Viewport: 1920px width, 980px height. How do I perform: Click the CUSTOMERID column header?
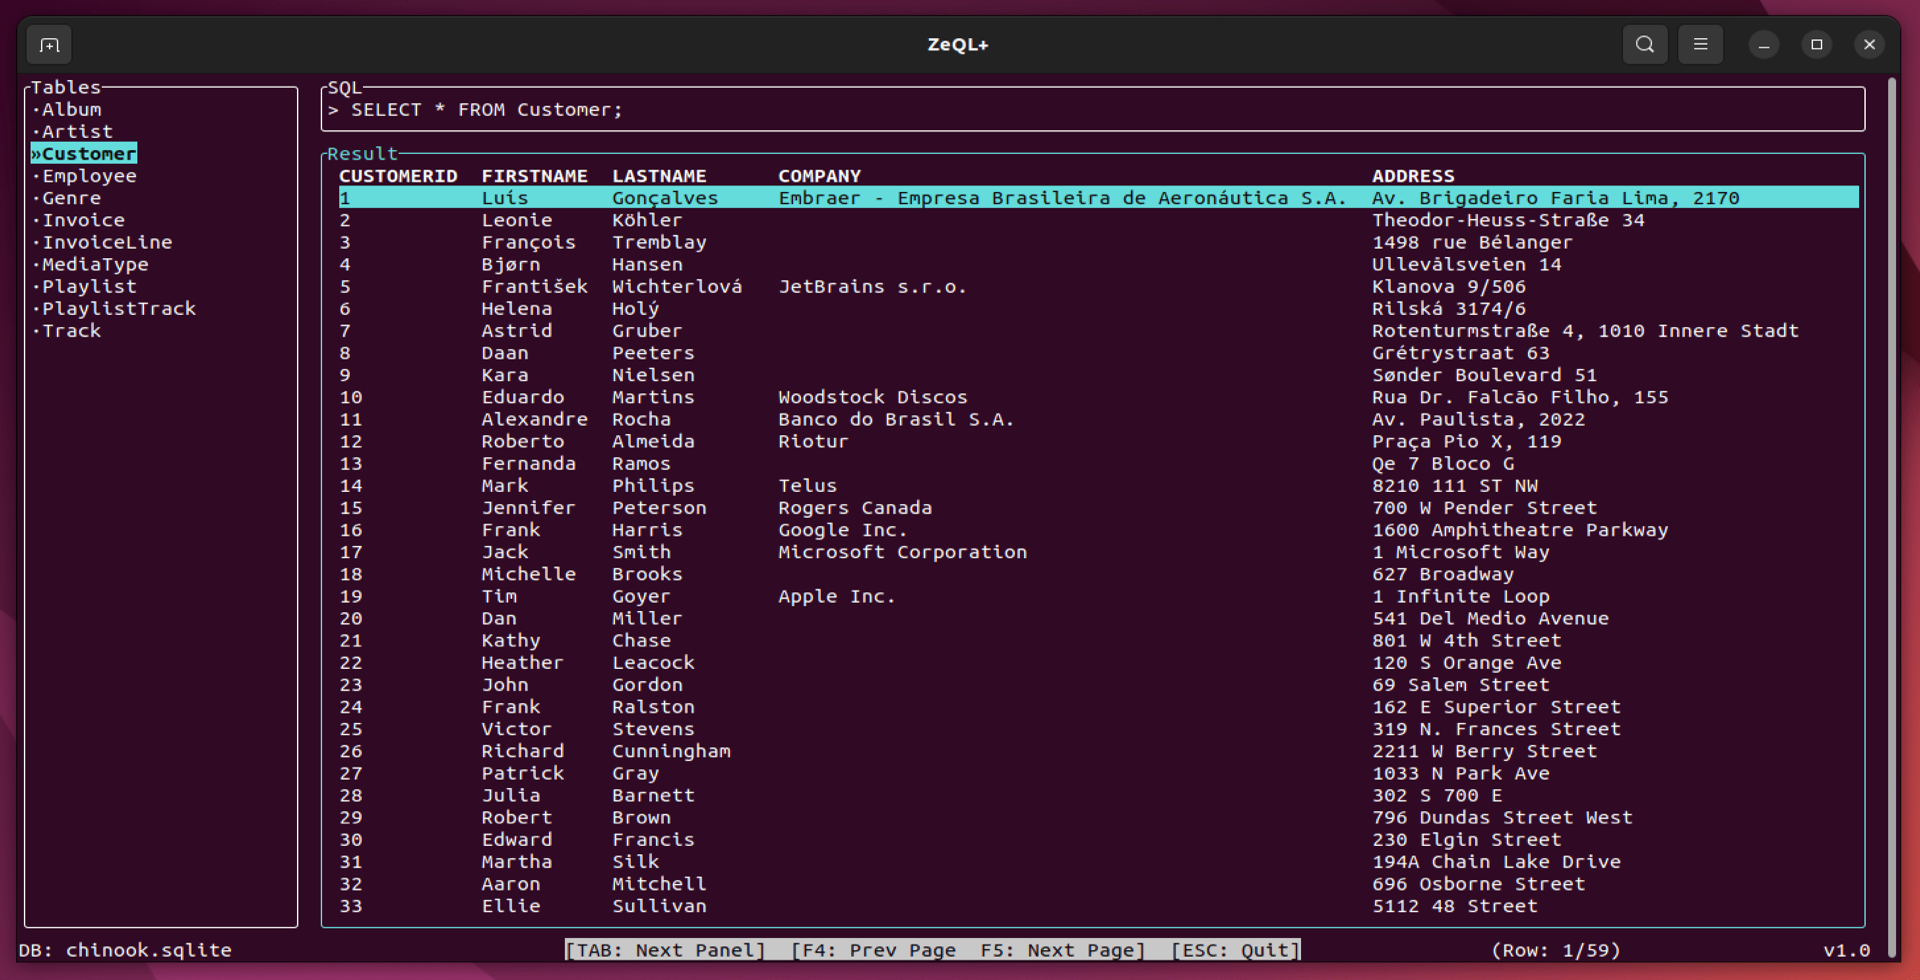coord(398,176)
